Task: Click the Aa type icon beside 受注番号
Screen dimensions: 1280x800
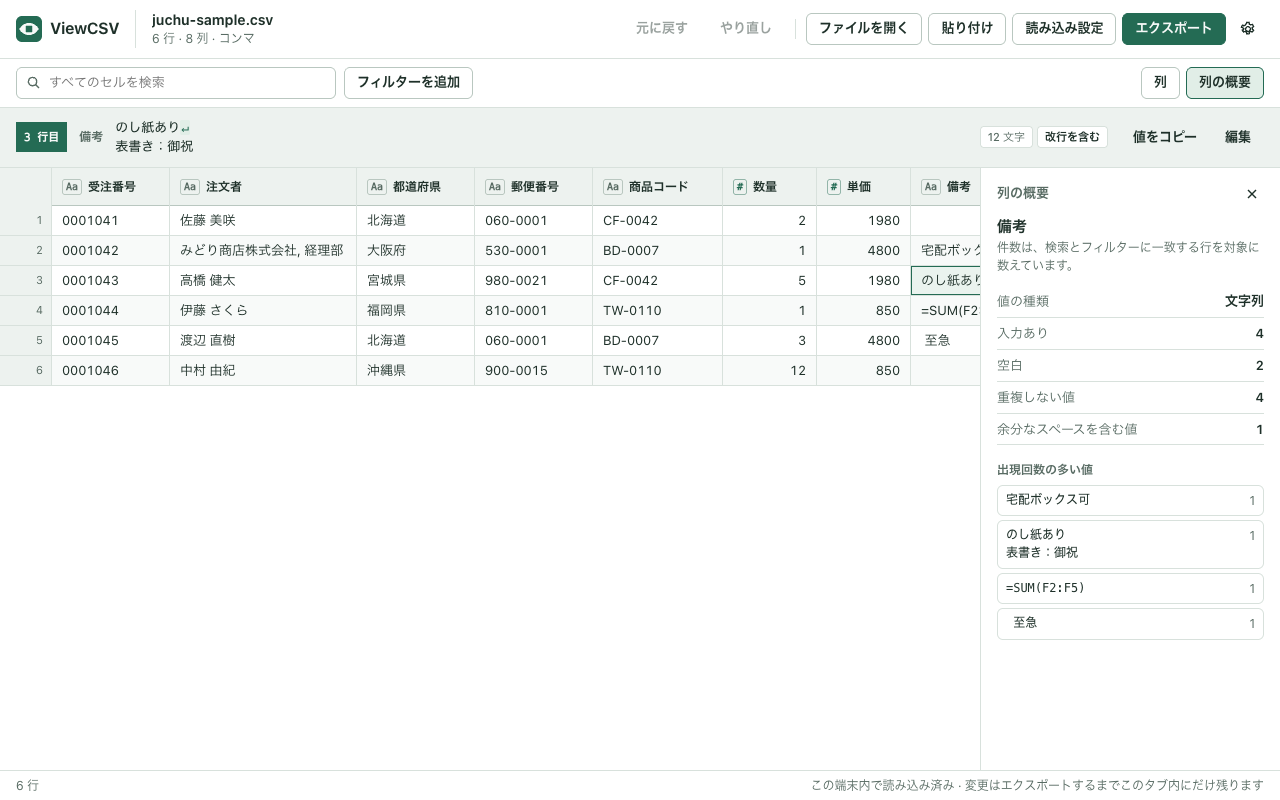Action: 72,187
